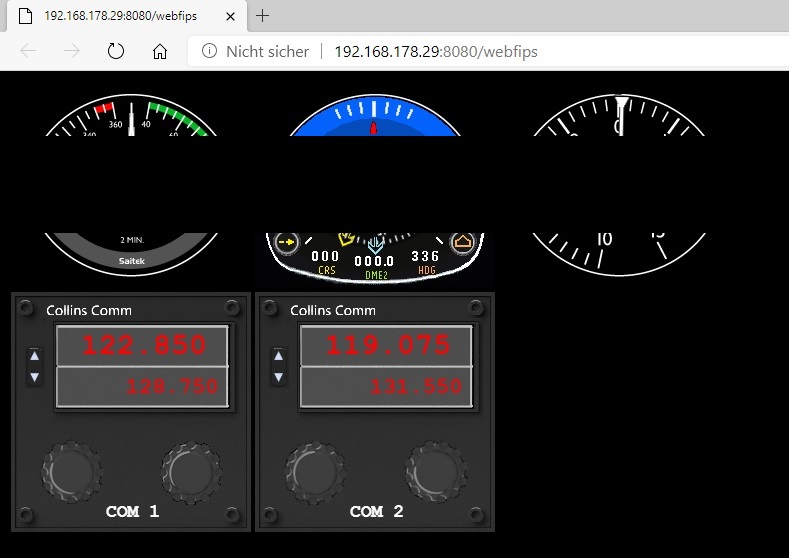Reload the webfips page
This screenshot has height=558, width=789.
coord(116,51)
